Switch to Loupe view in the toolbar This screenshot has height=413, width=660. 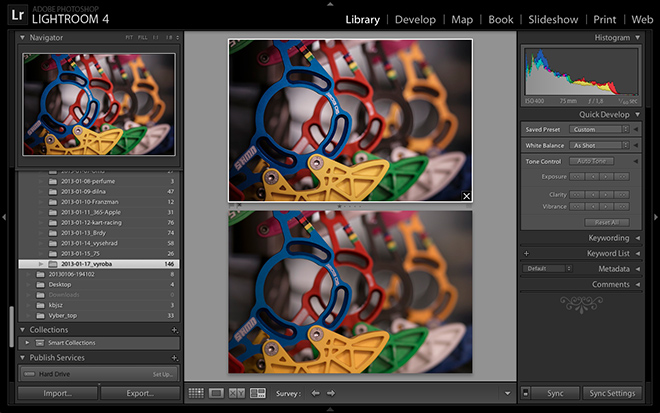[x=216, y=393]
